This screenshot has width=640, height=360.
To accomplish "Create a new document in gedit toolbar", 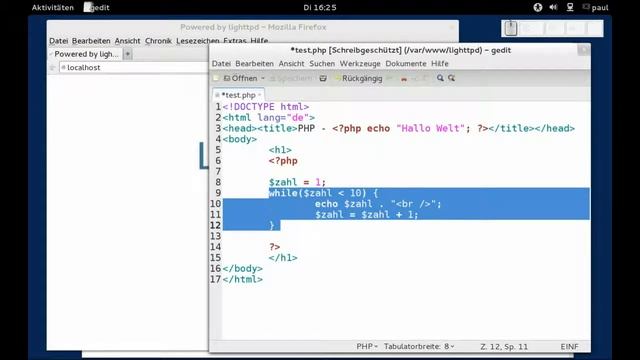I will 216,78.
